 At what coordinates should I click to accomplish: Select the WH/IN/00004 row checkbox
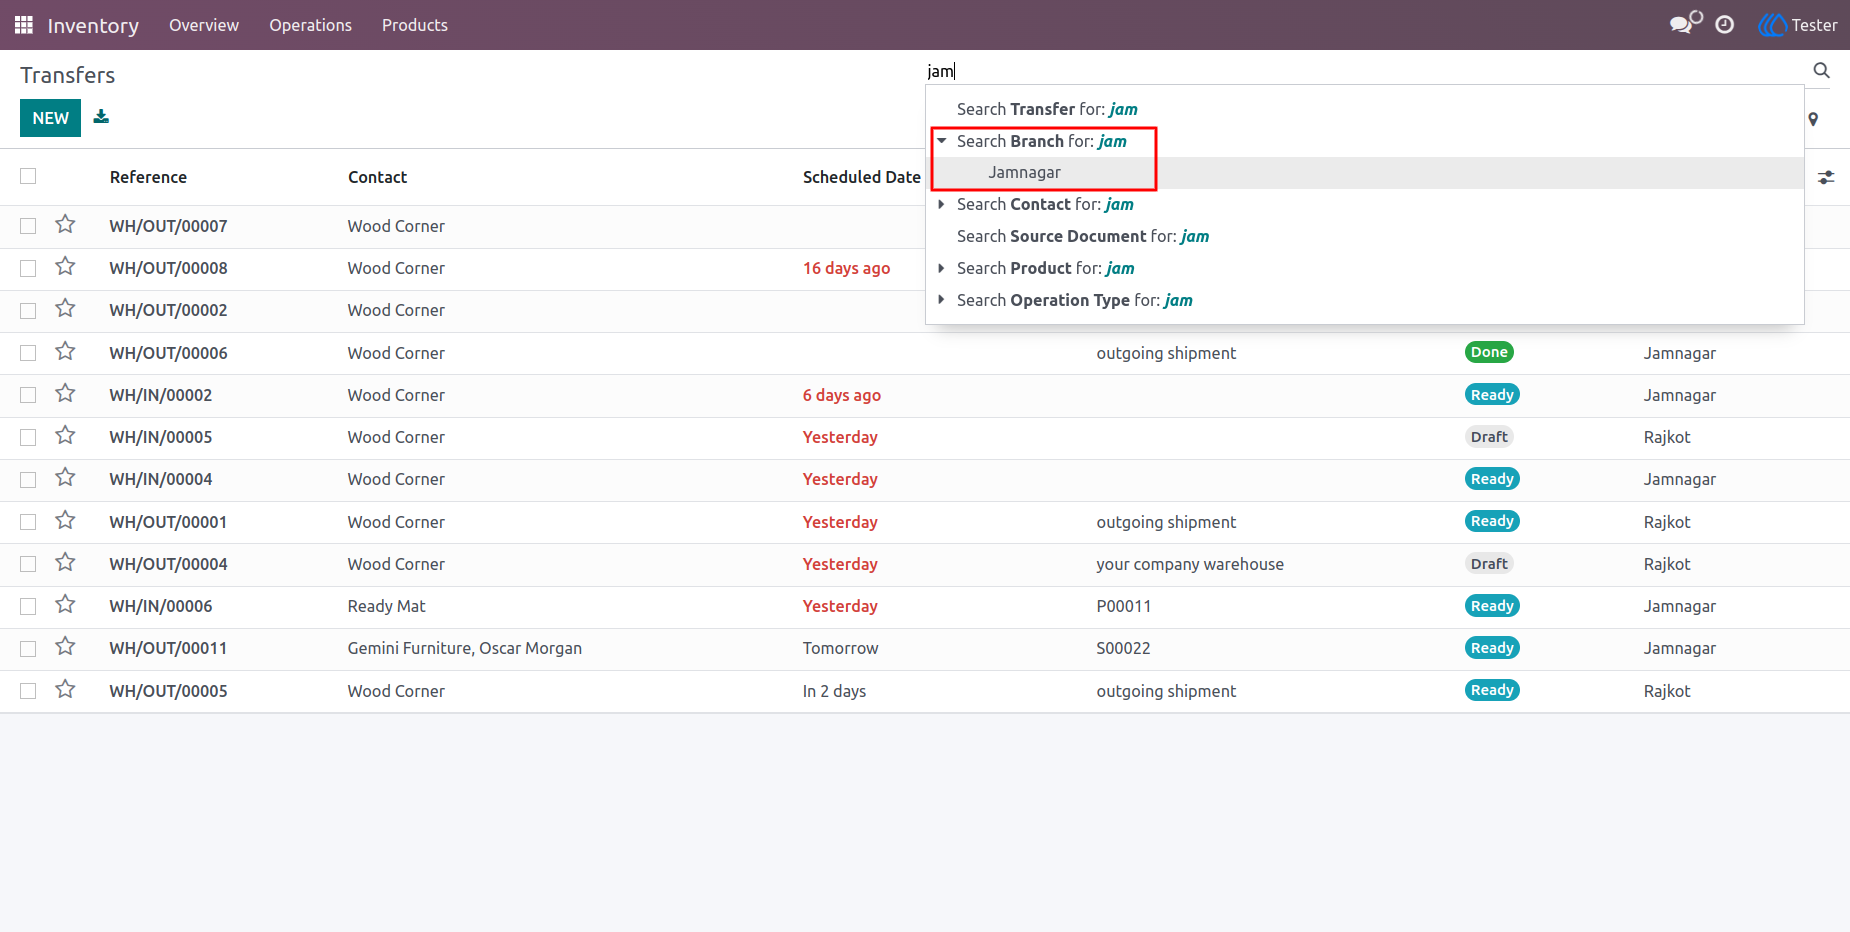28,480
